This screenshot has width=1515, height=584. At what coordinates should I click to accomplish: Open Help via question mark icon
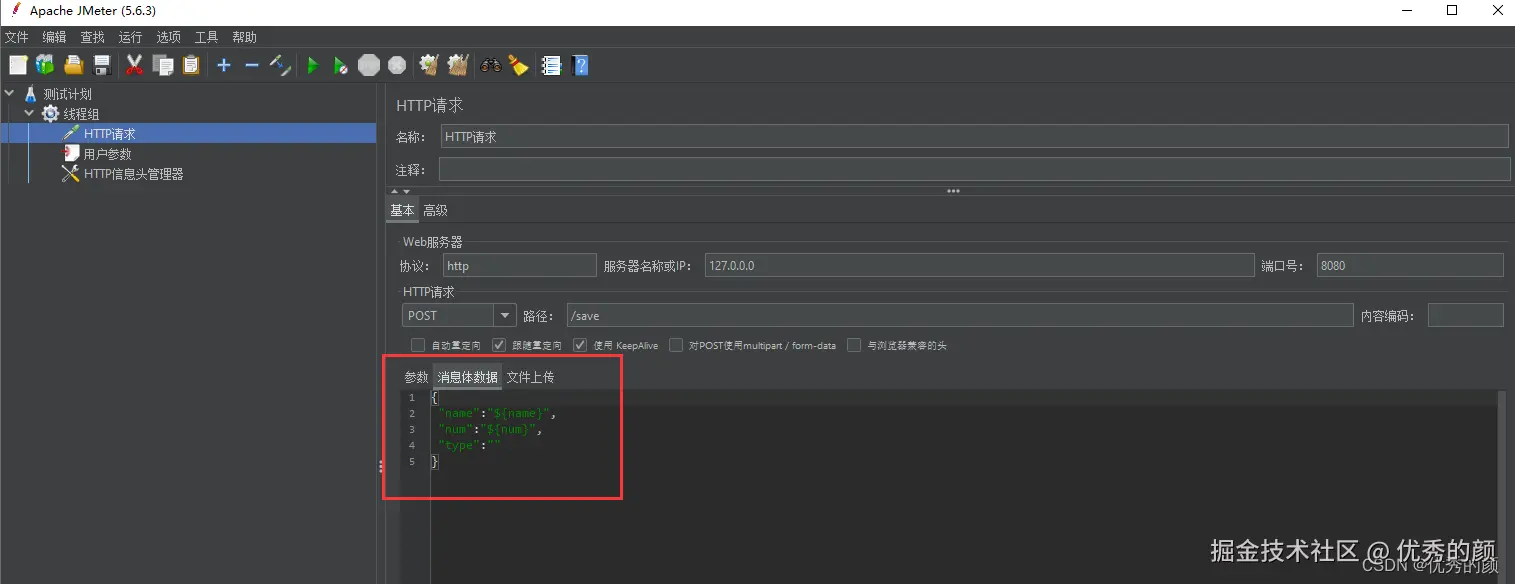pos(580,65)
